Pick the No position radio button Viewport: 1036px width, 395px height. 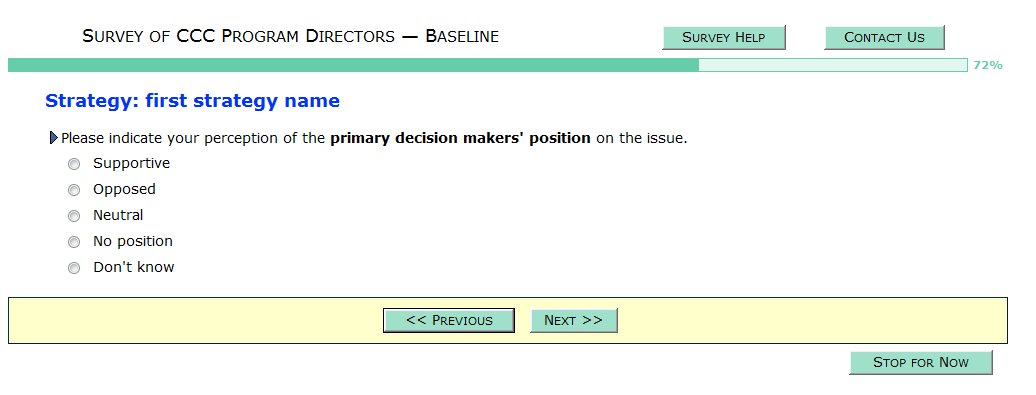(74, 242)
